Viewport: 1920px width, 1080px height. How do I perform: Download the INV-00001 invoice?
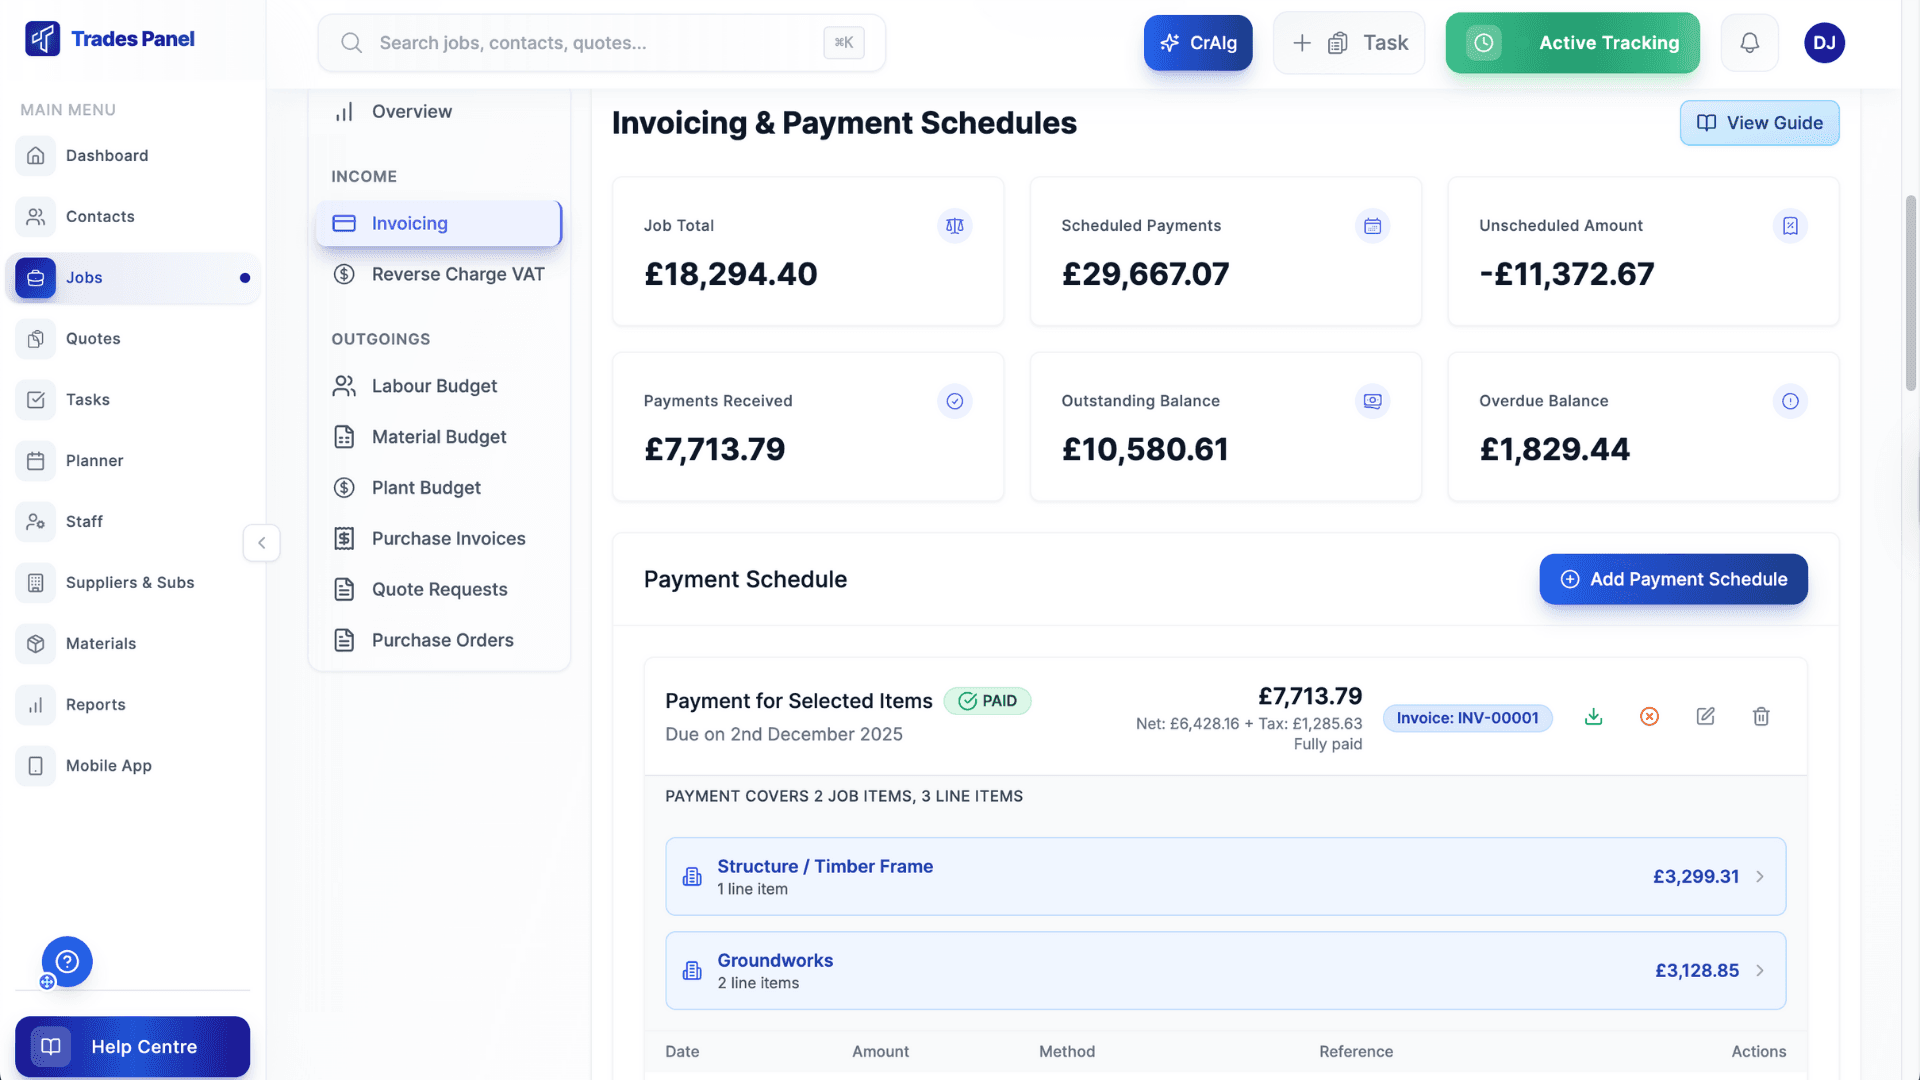(1594, 717)
